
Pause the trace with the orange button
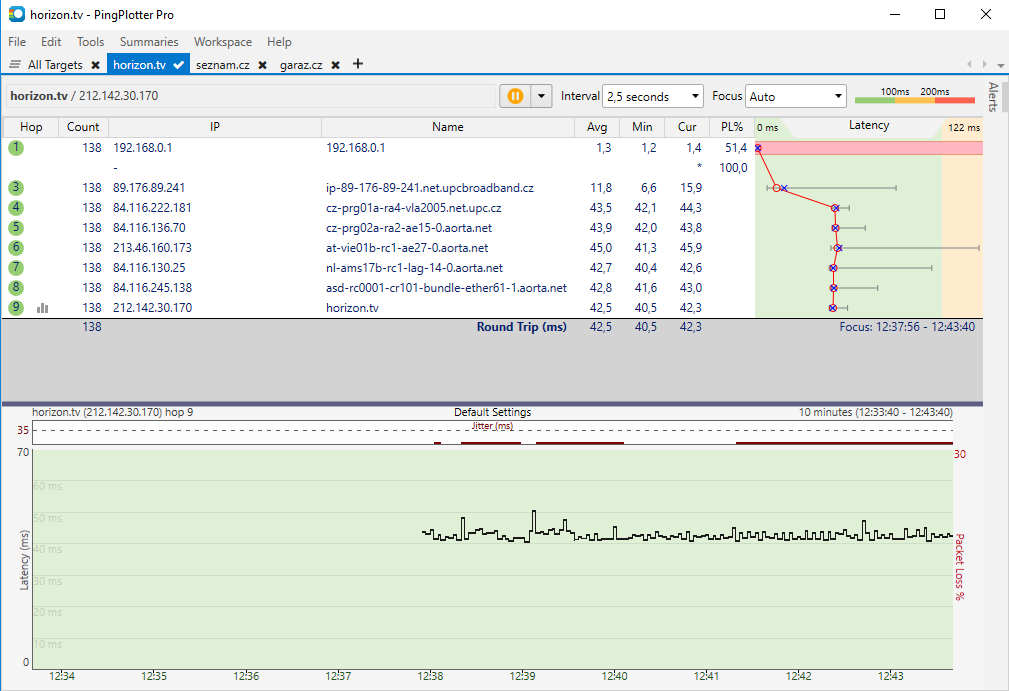click(x=515, y=96)
